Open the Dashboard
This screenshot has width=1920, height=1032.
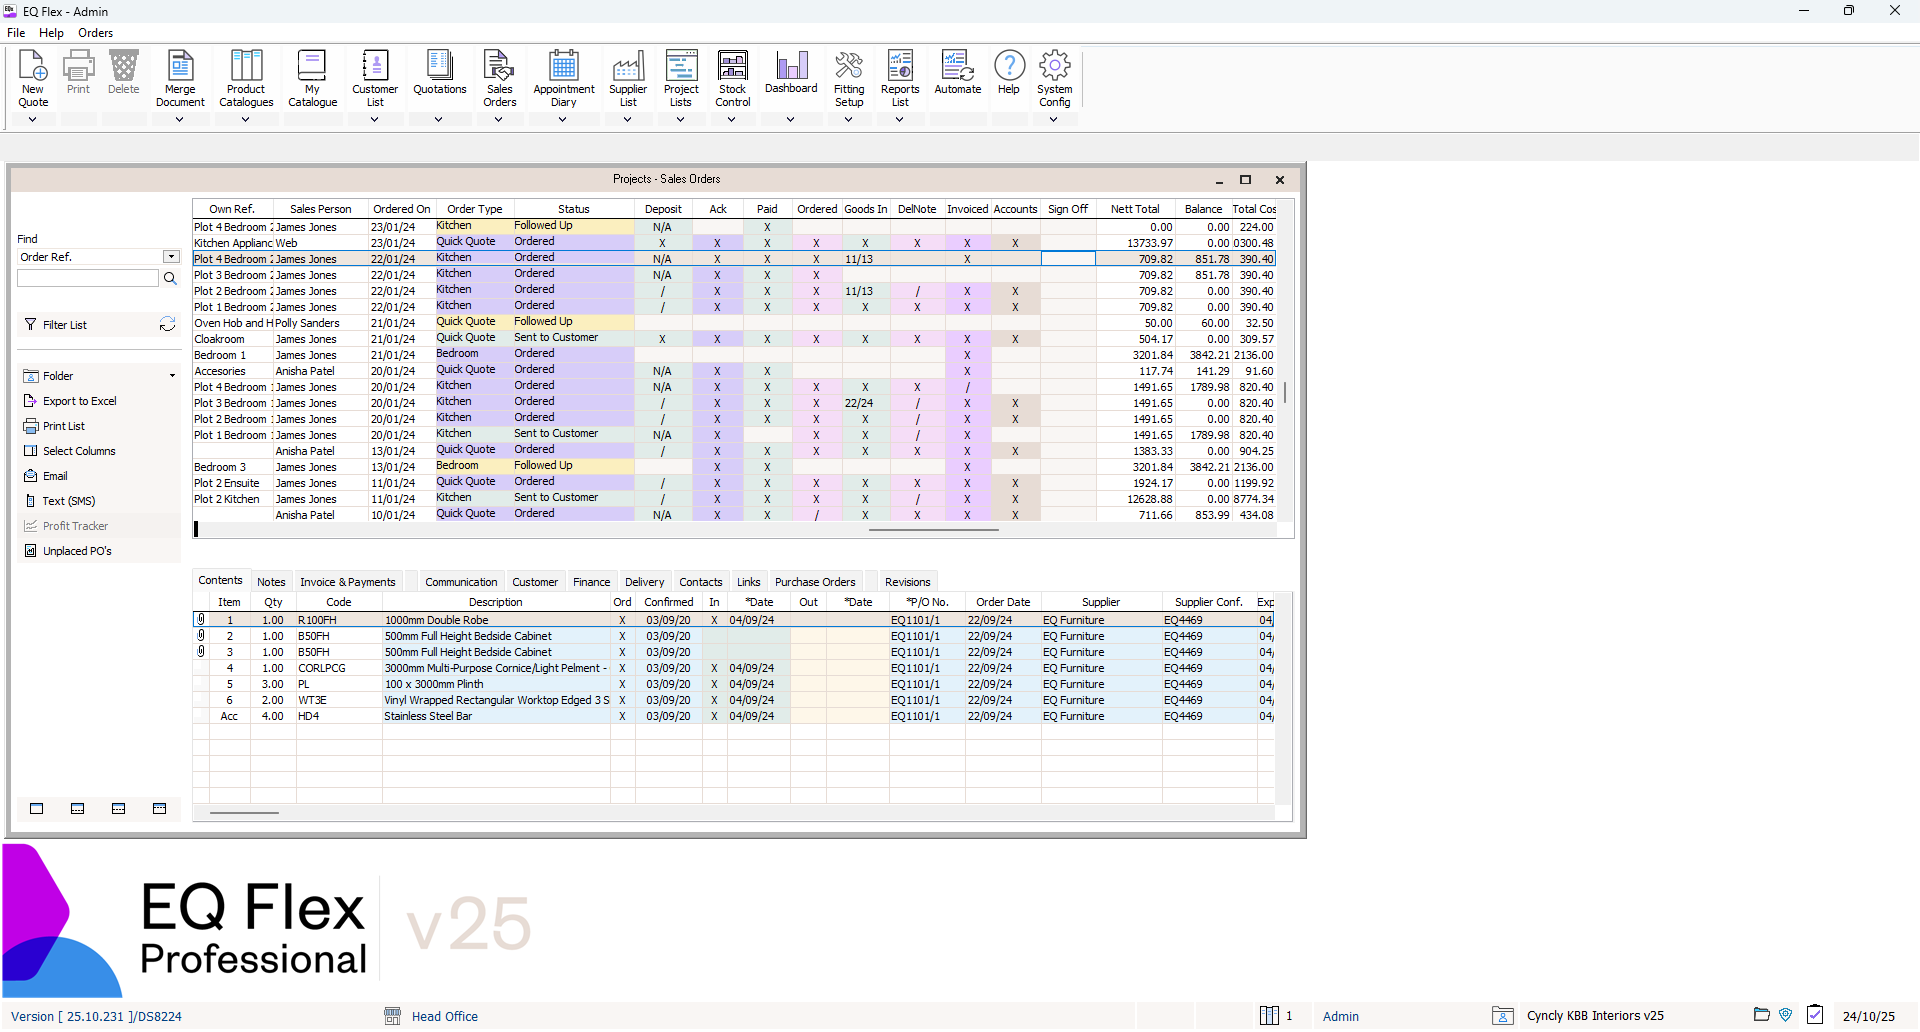(x=791, y=75)
